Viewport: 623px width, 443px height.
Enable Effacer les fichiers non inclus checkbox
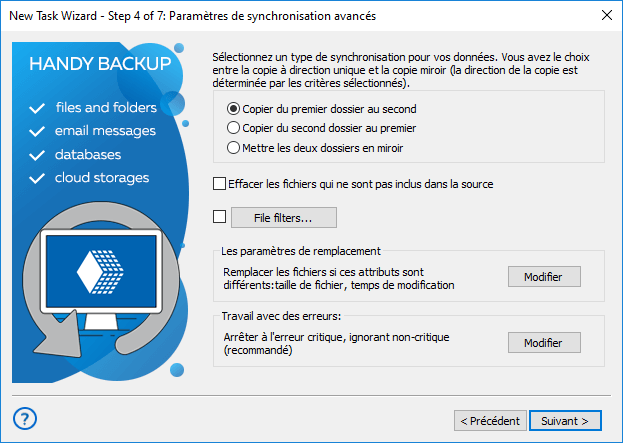(x=220, y=184)
